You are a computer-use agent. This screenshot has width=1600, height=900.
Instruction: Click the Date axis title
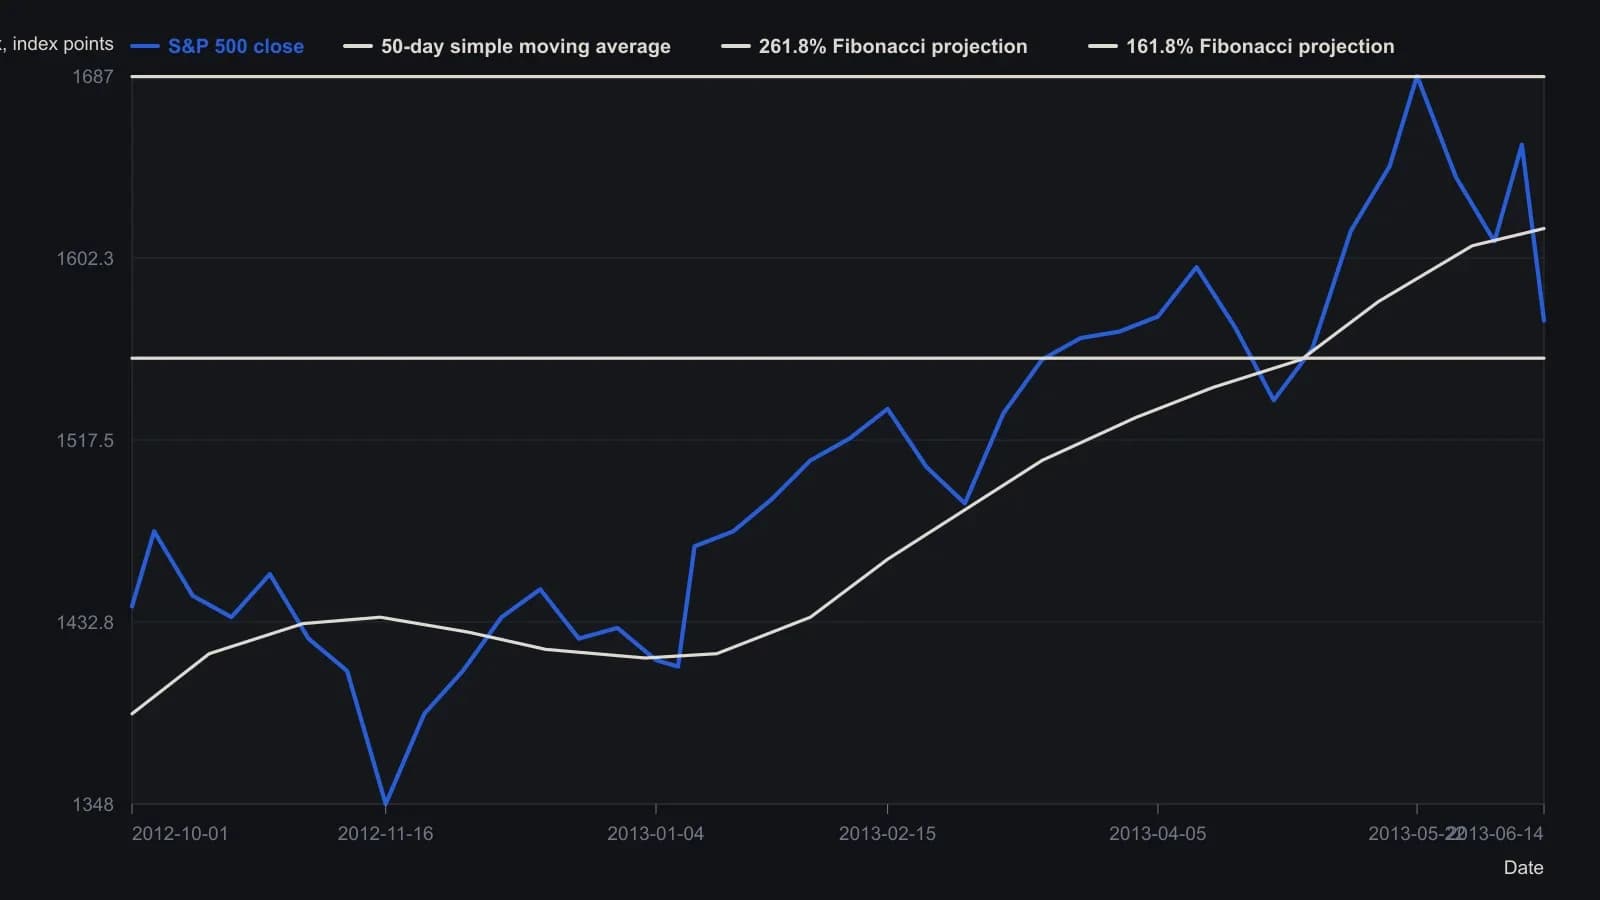[1523, 868]
